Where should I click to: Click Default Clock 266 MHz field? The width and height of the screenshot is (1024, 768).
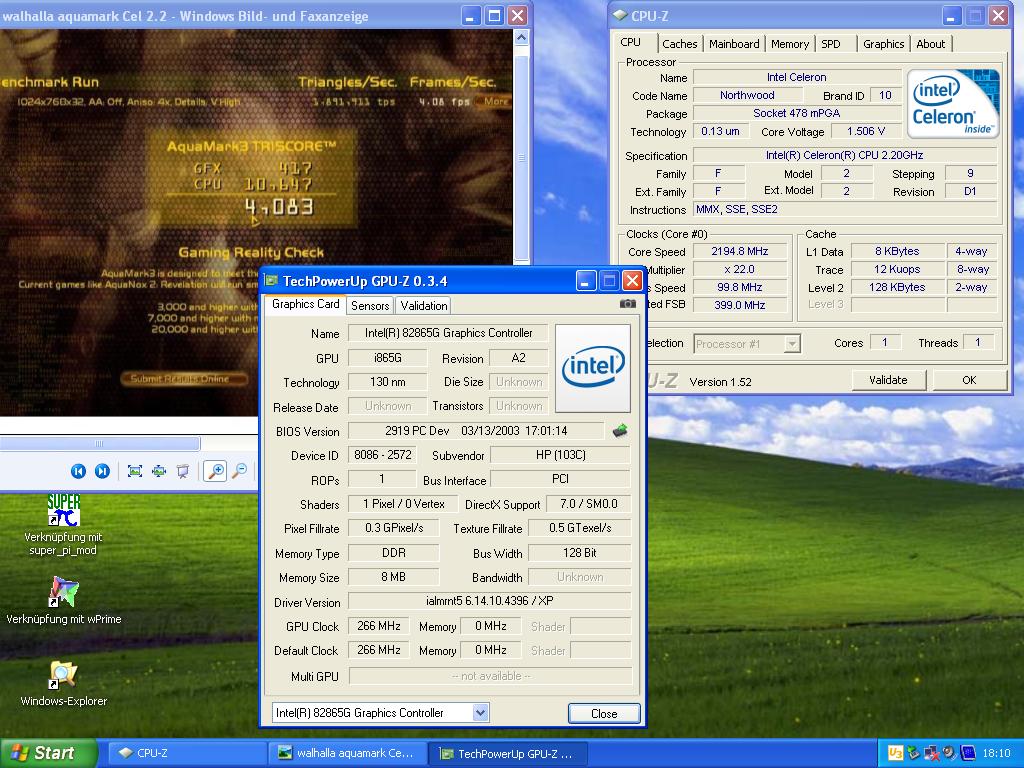379,650
